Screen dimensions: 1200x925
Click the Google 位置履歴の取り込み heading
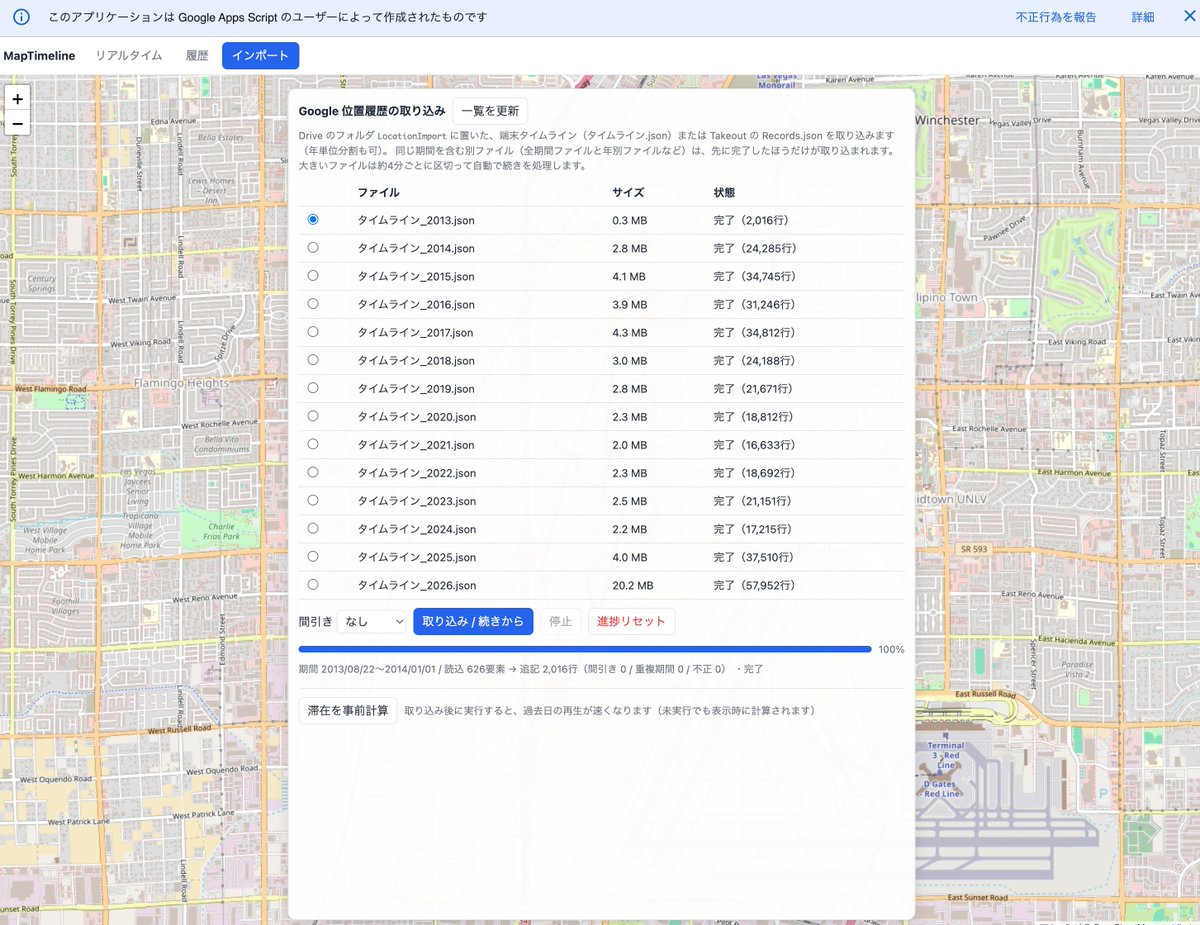coord(372,111)
